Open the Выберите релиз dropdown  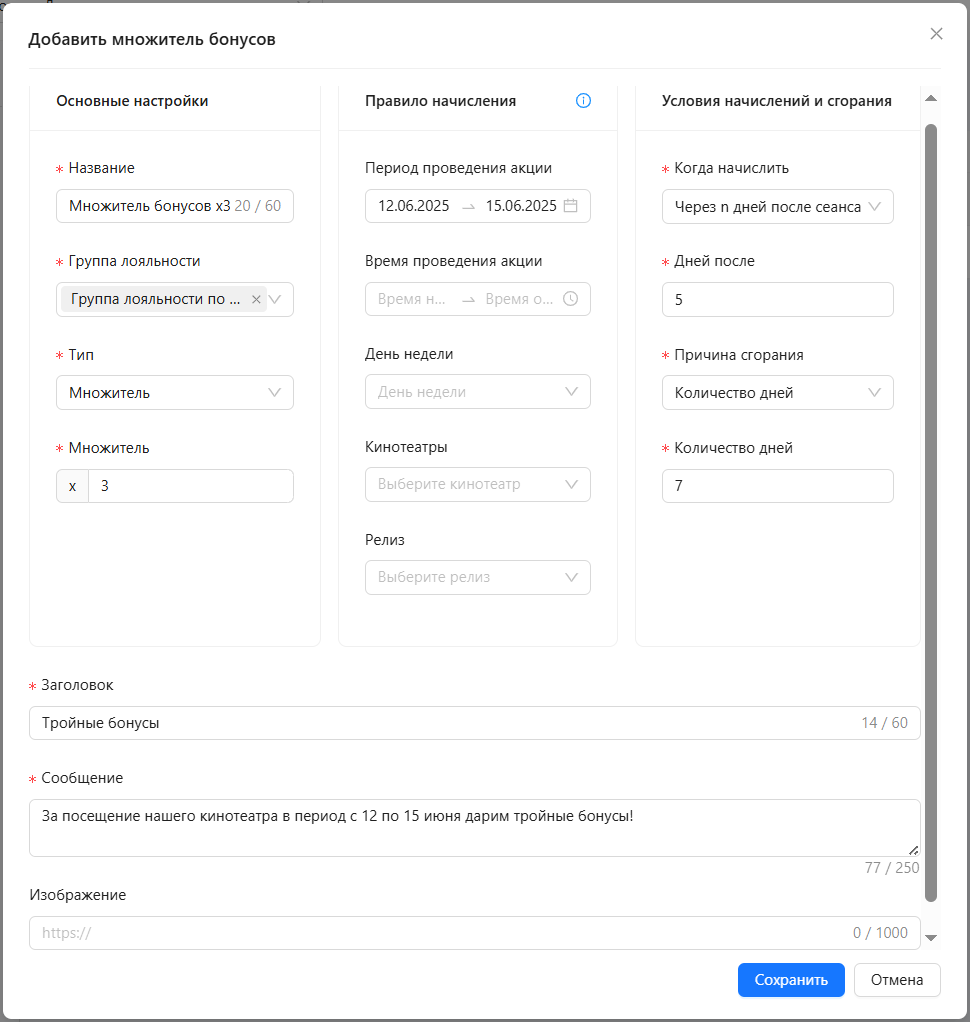click(x=478, y=577)
